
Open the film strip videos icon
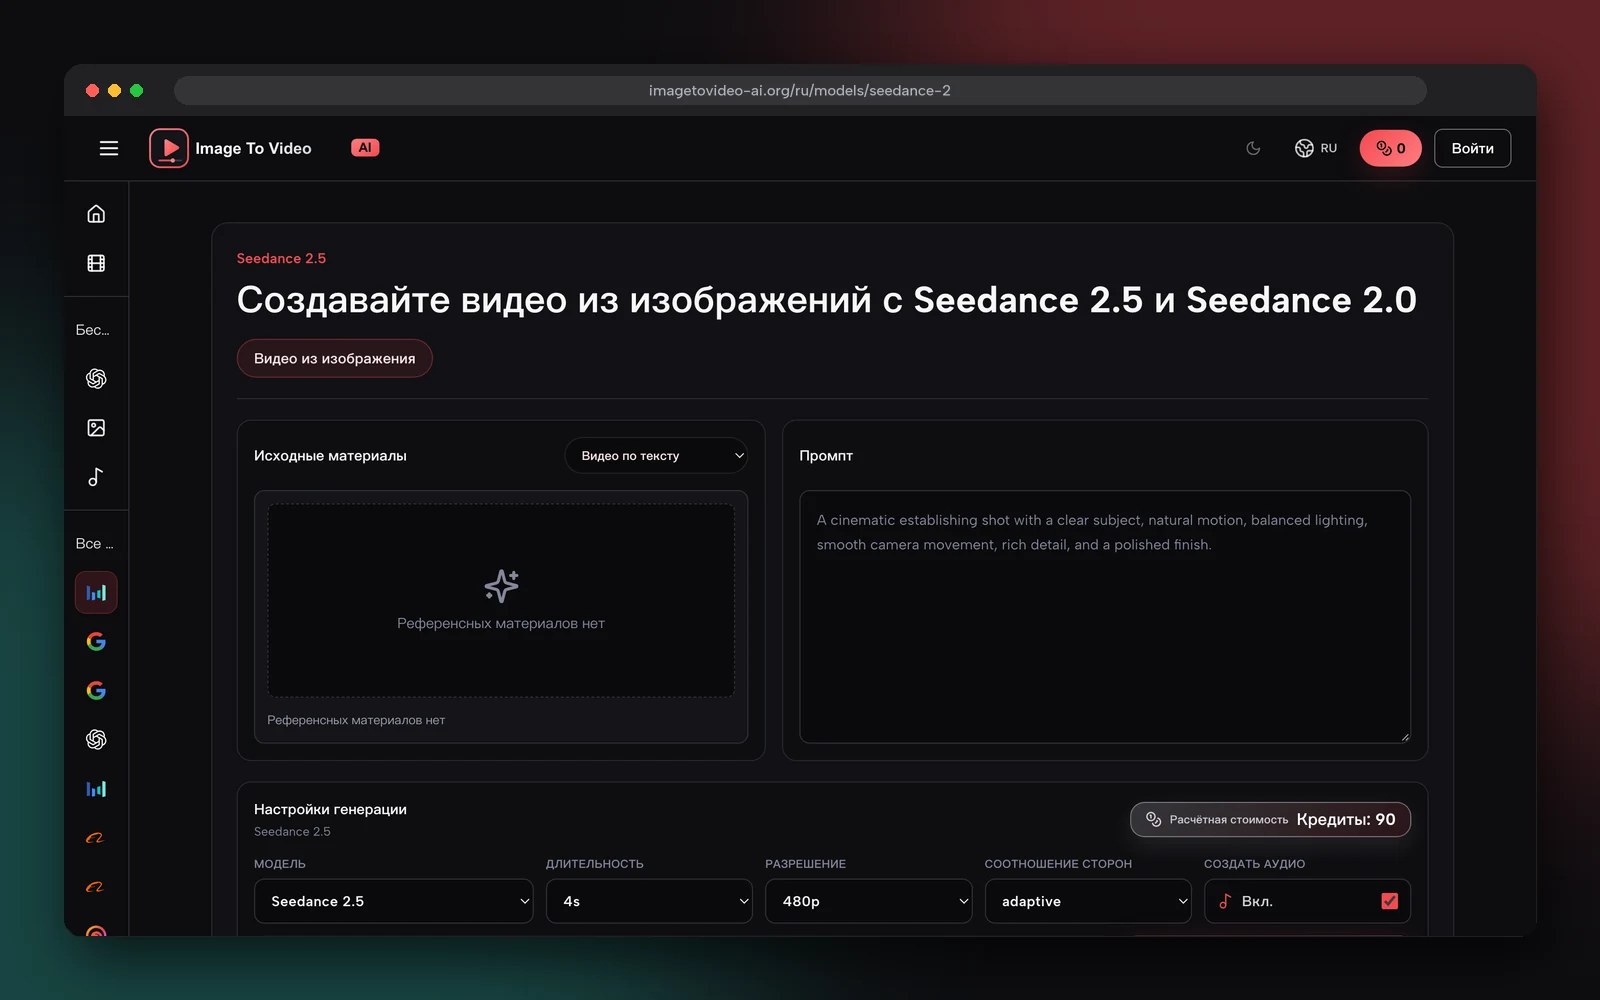pyautogui.click(x=96, y=263)
